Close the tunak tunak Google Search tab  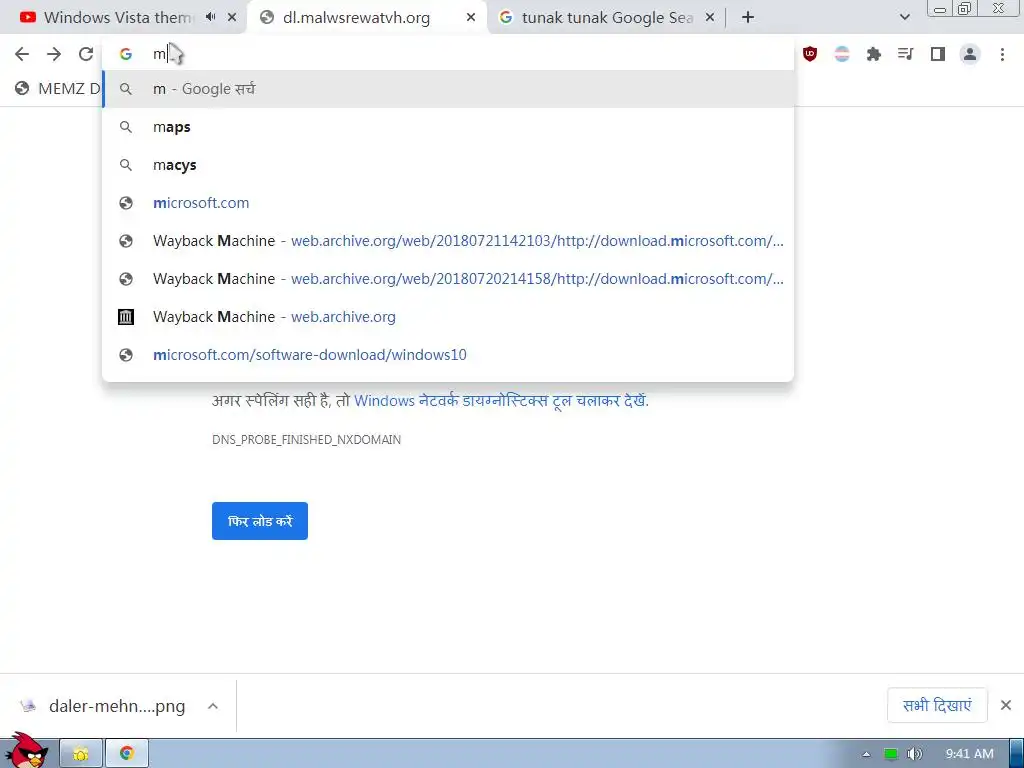pos(710,18)
